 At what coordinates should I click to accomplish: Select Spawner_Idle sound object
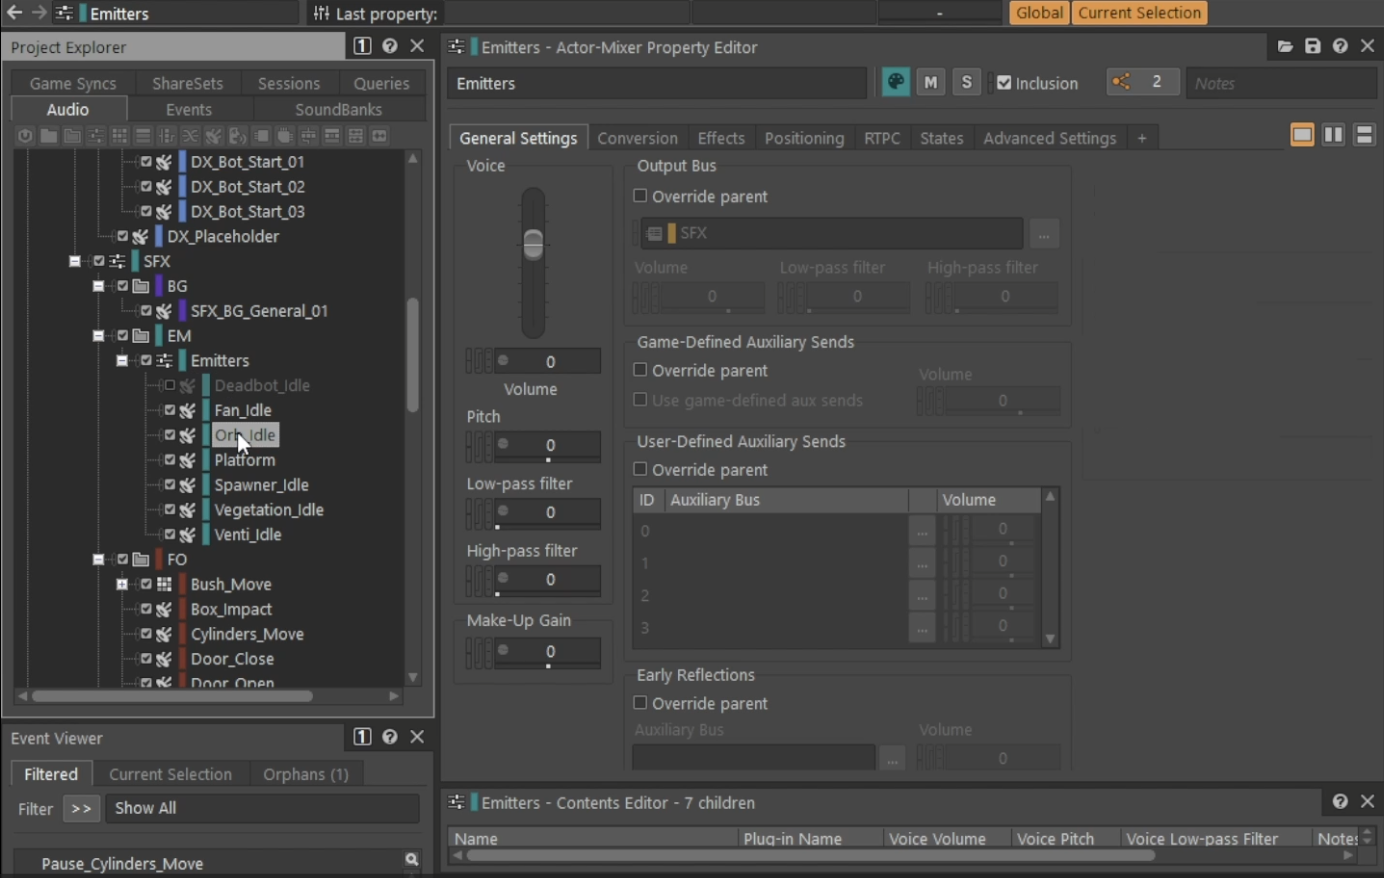coord(261,485)
